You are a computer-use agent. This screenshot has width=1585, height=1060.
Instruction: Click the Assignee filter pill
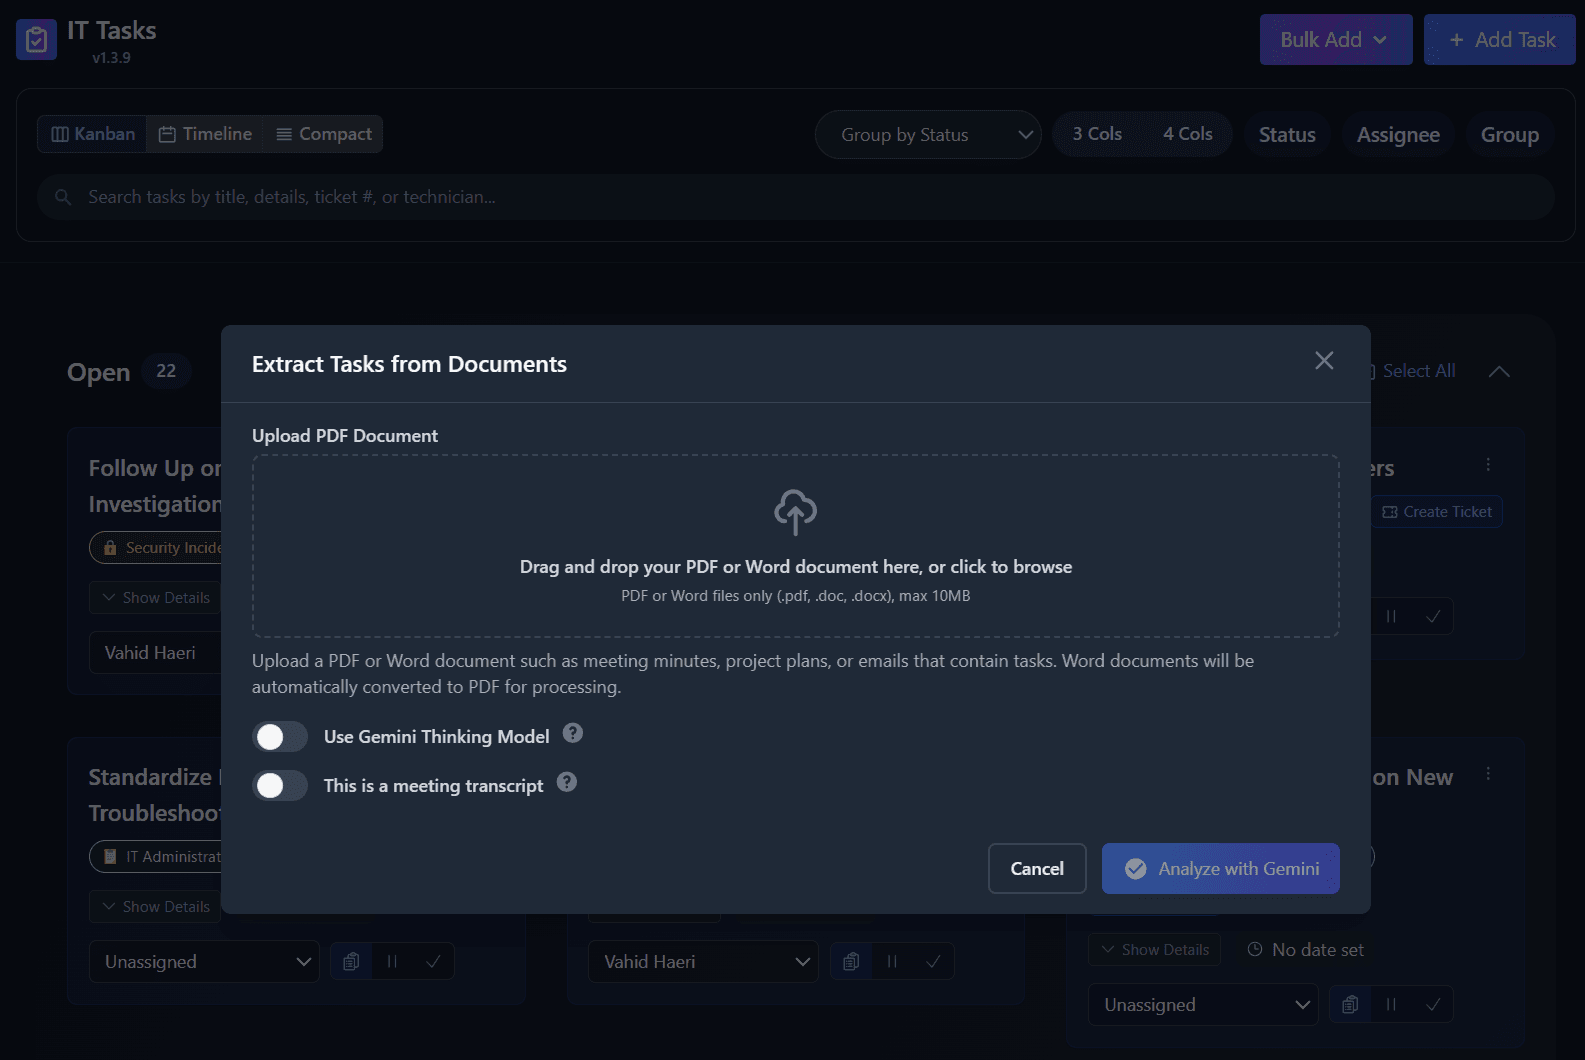tap(1398, 135)
